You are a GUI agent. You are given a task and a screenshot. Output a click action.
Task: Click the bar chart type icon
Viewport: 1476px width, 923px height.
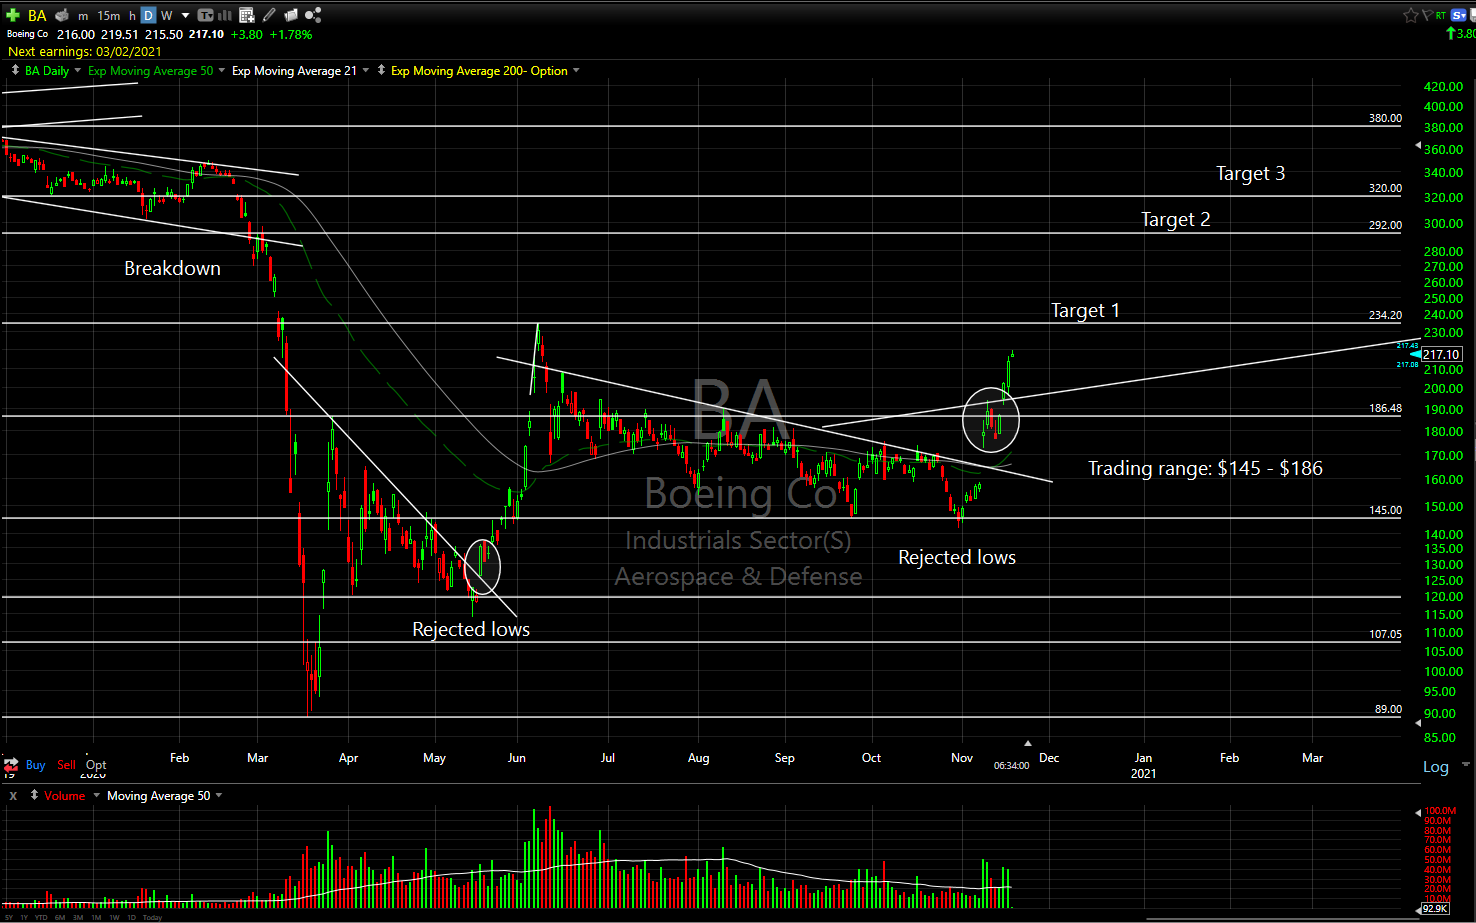coord(225,15)
